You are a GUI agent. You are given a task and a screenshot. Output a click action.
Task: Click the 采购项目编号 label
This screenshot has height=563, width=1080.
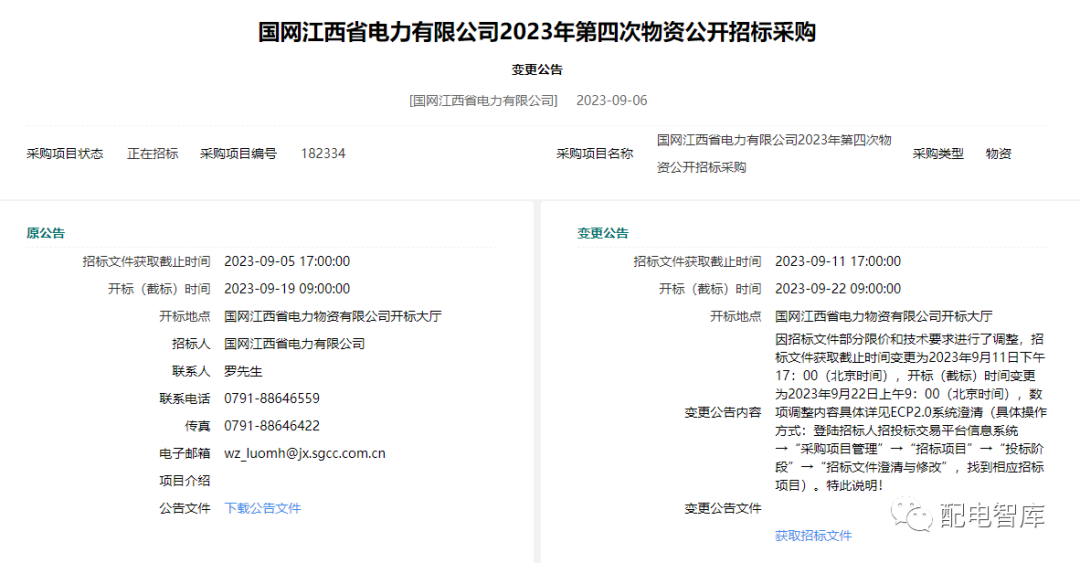coord(238,154)
